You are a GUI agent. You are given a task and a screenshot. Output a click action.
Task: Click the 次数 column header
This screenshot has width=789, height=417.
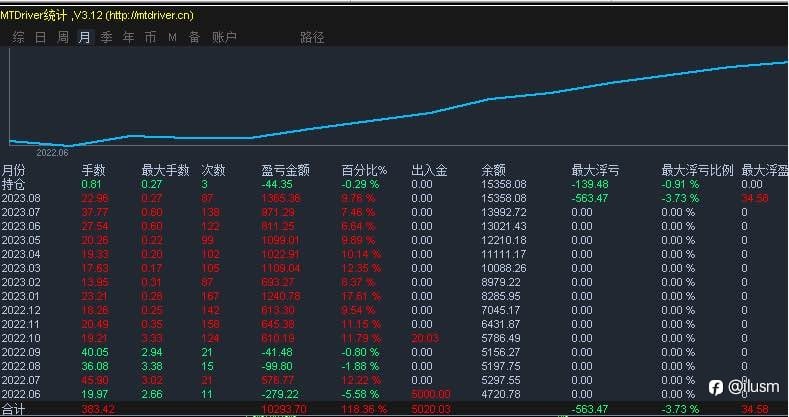pos(213,170)
